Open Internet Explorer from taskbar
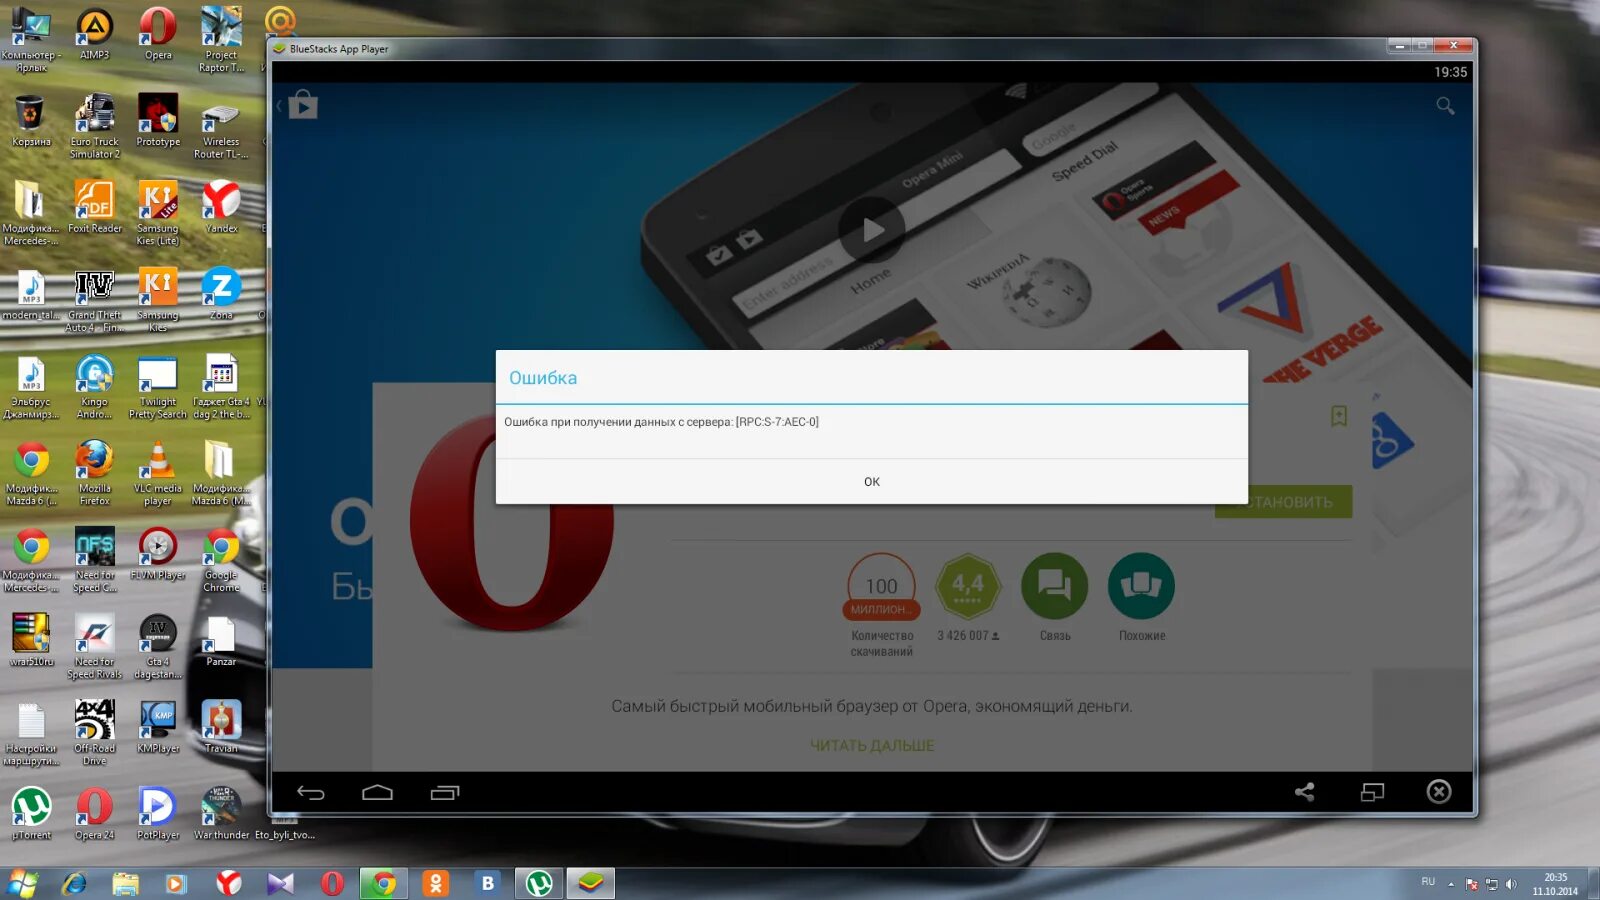Image resolution: width=1600 pixels, height=900 pixels. (x=74, y=883)
